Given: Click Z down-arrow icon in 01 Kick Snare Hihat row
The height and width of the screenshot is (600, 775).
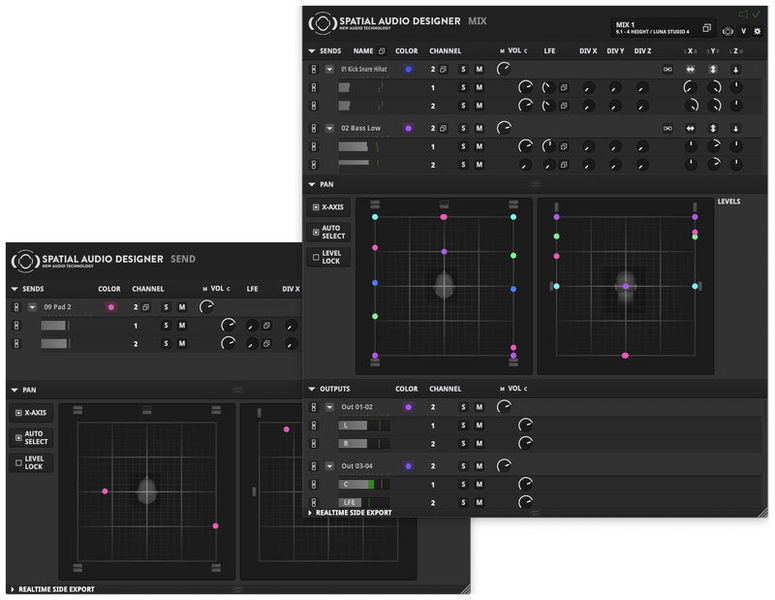Looking at the screenshot, I should point(735,70).
